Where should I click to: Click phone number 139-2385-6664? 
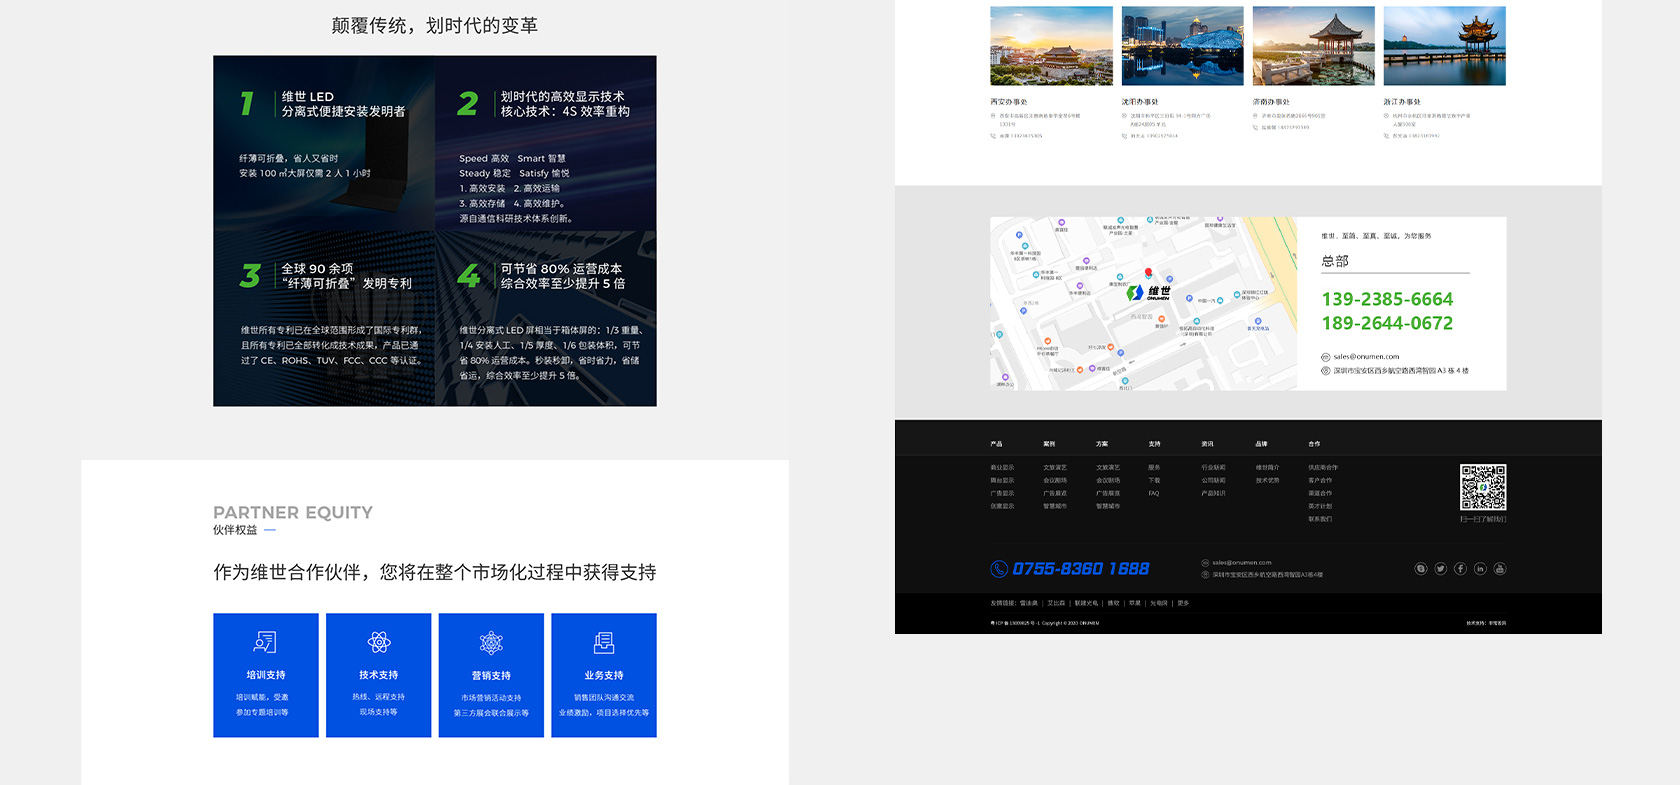1387,299
